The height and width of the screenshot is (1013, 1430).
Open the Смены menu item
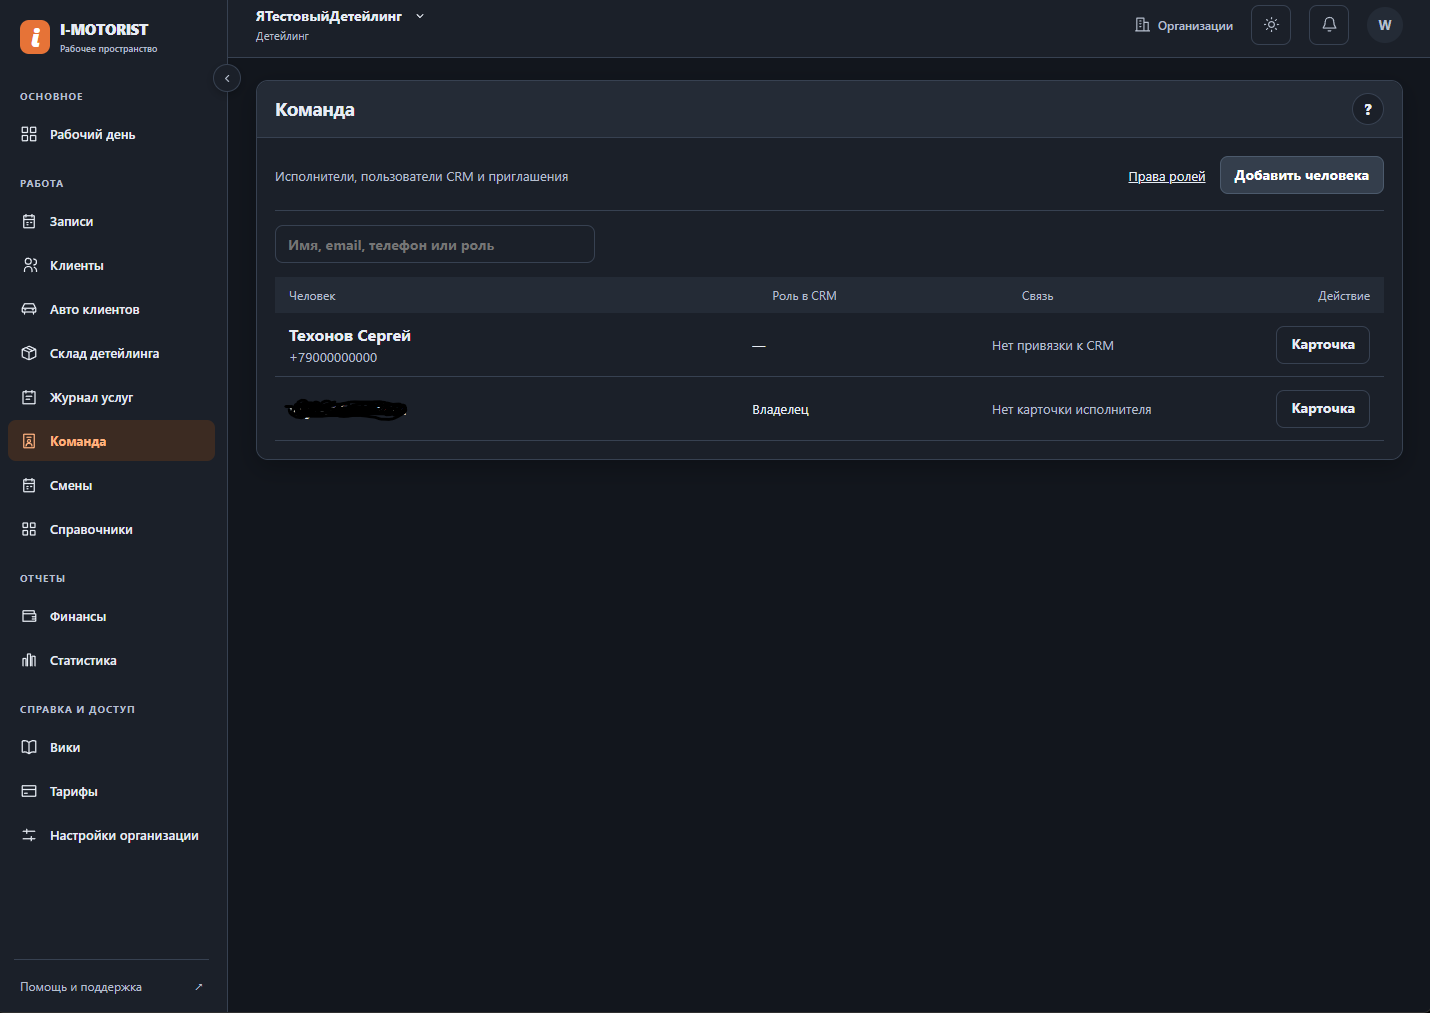111,485
